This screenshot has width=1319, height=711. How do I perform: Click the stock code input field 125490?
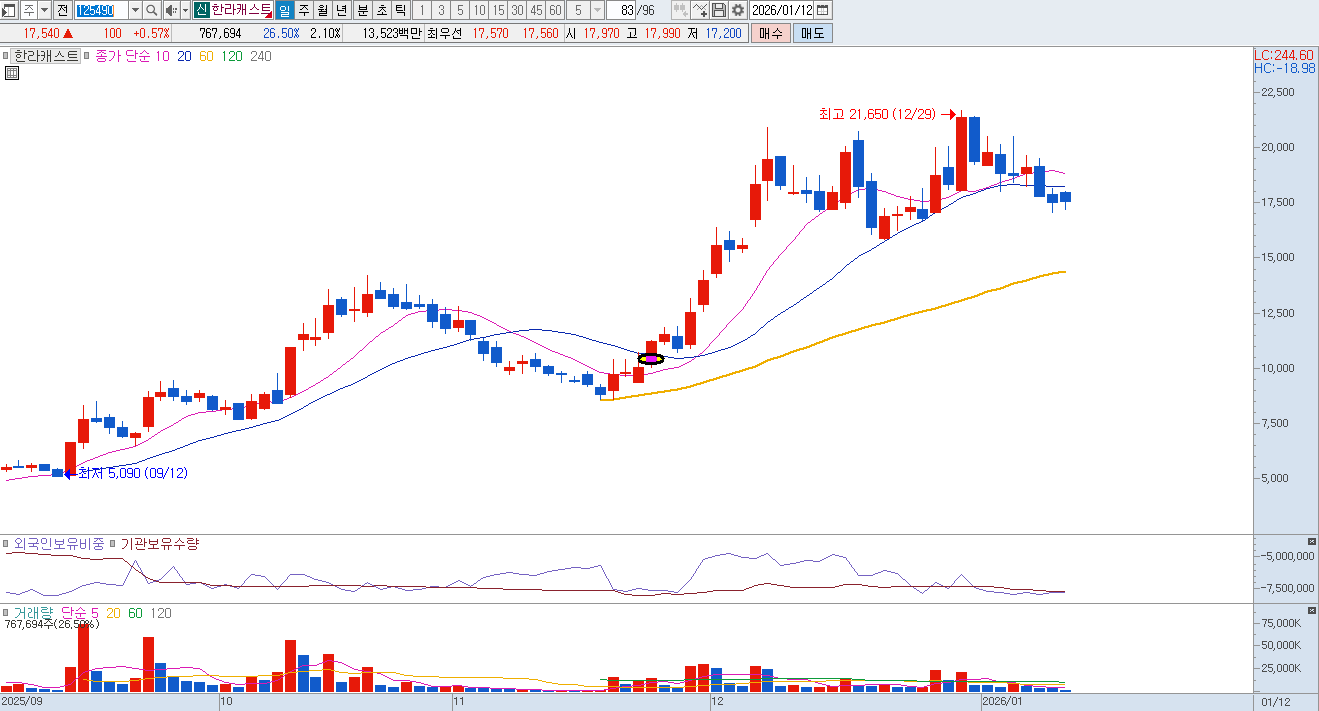coord(101,10)
